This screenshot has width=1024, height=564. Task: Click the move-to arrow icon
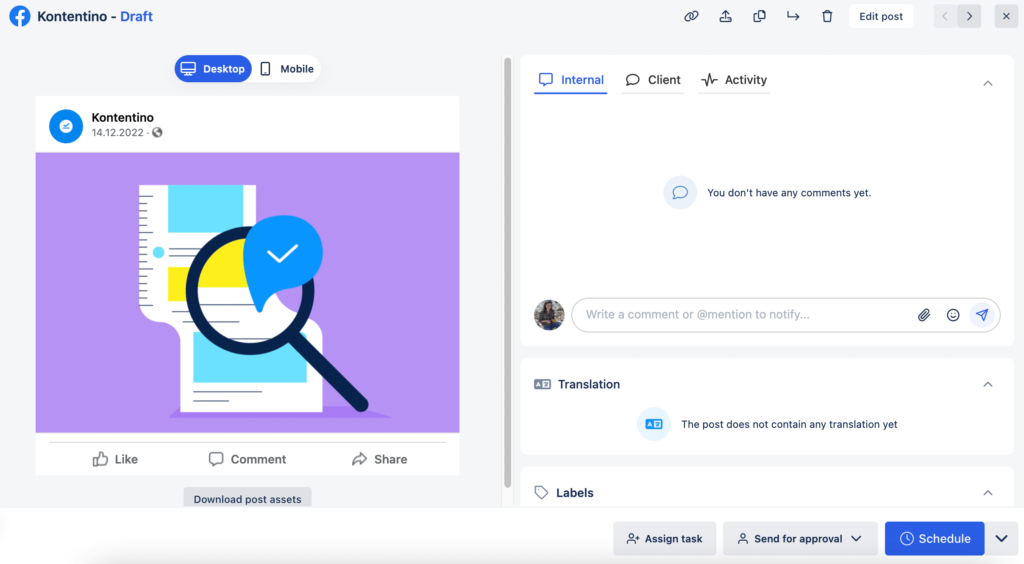coord(793,16)
